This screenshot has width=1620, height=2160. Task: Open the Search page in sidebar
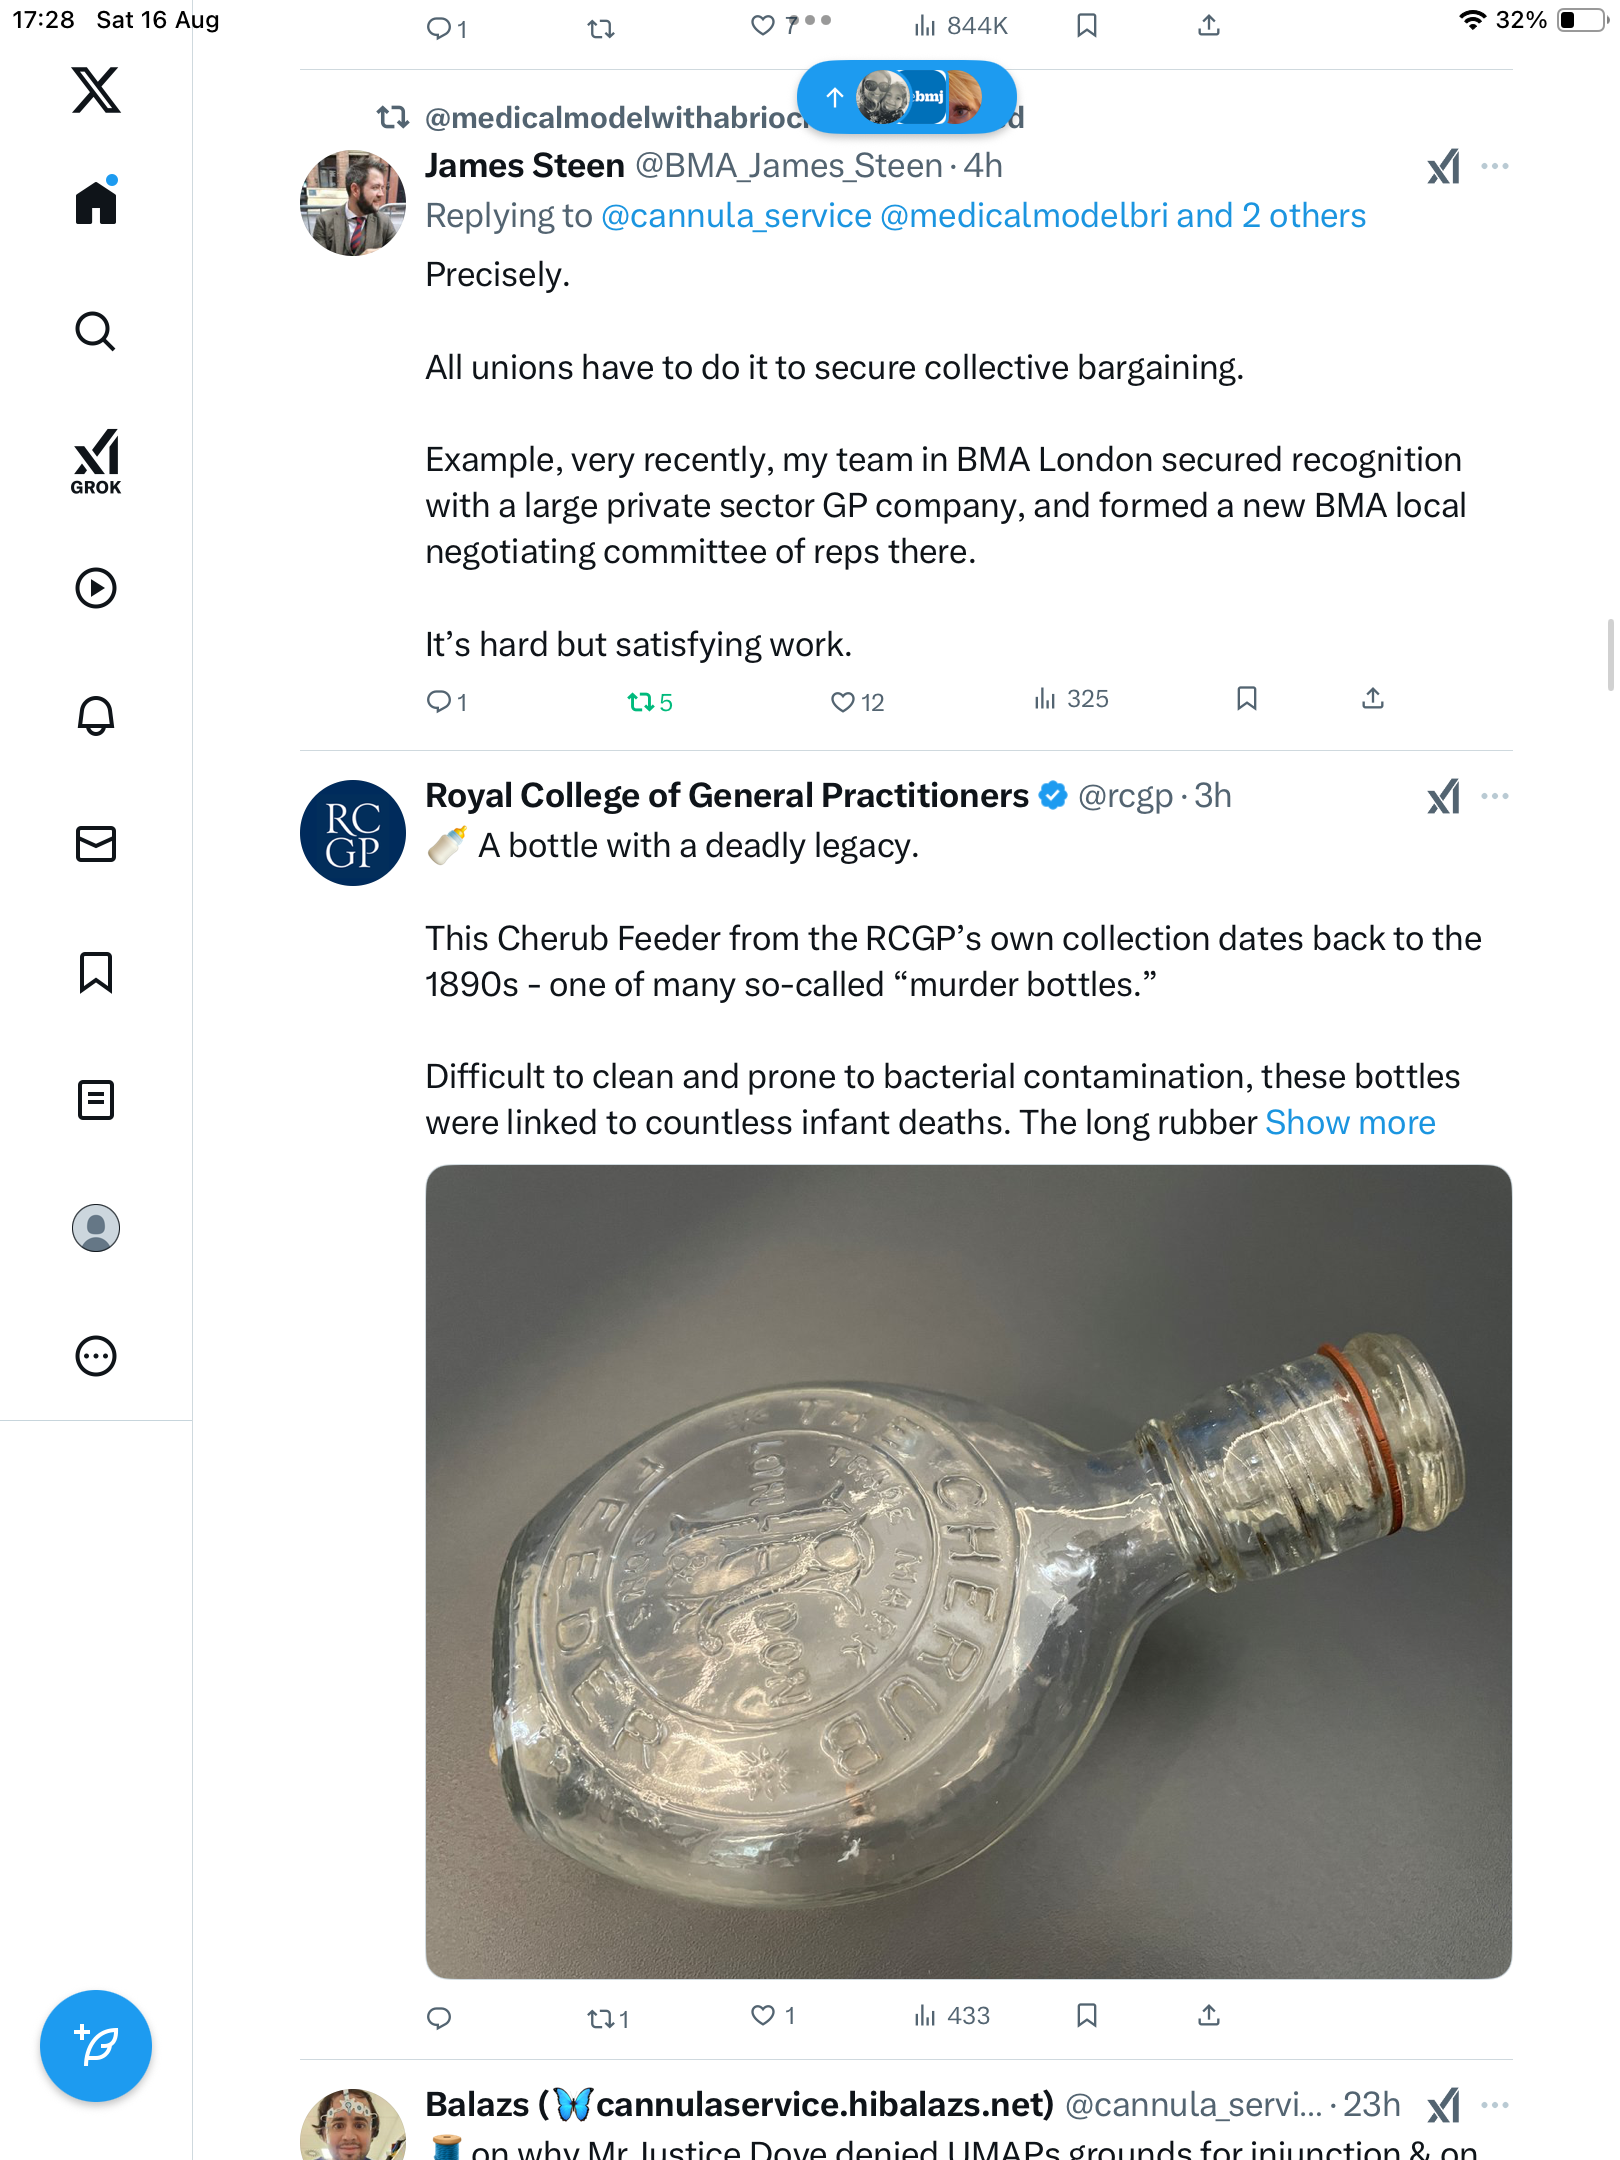tap(96, 331)
